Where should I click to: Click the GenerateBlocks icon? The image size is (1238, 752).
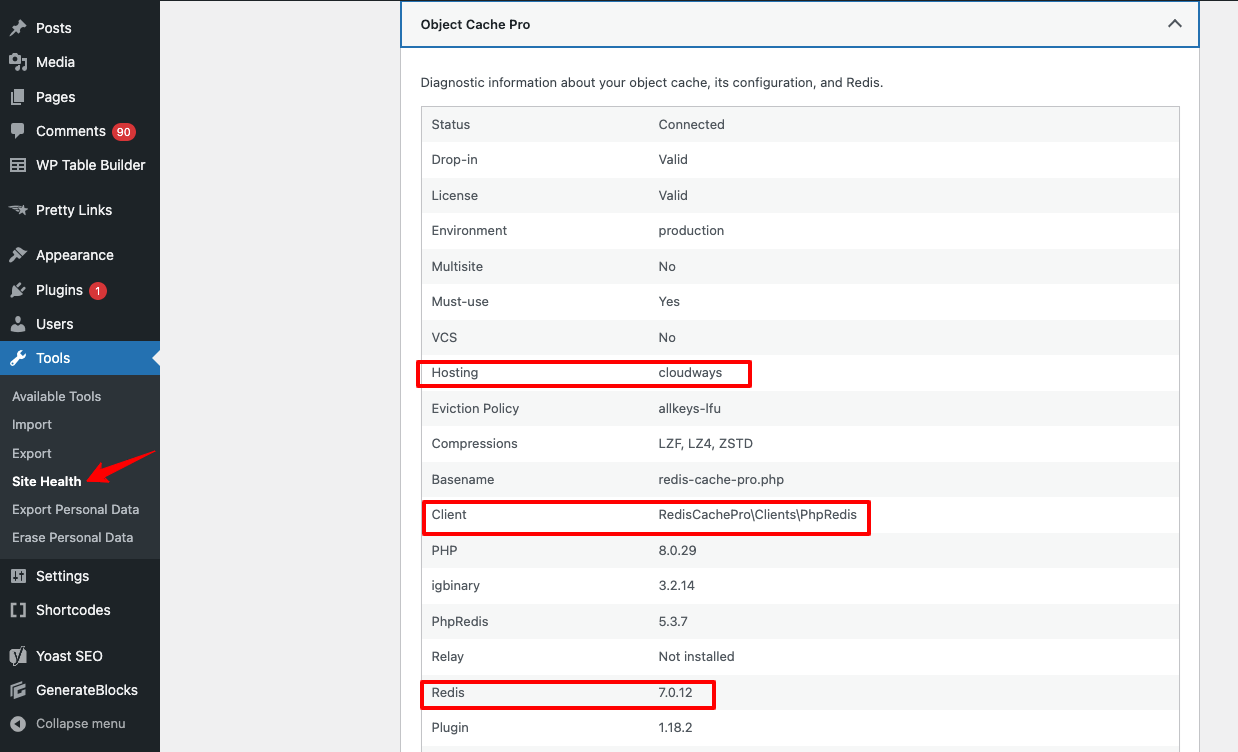18,690
